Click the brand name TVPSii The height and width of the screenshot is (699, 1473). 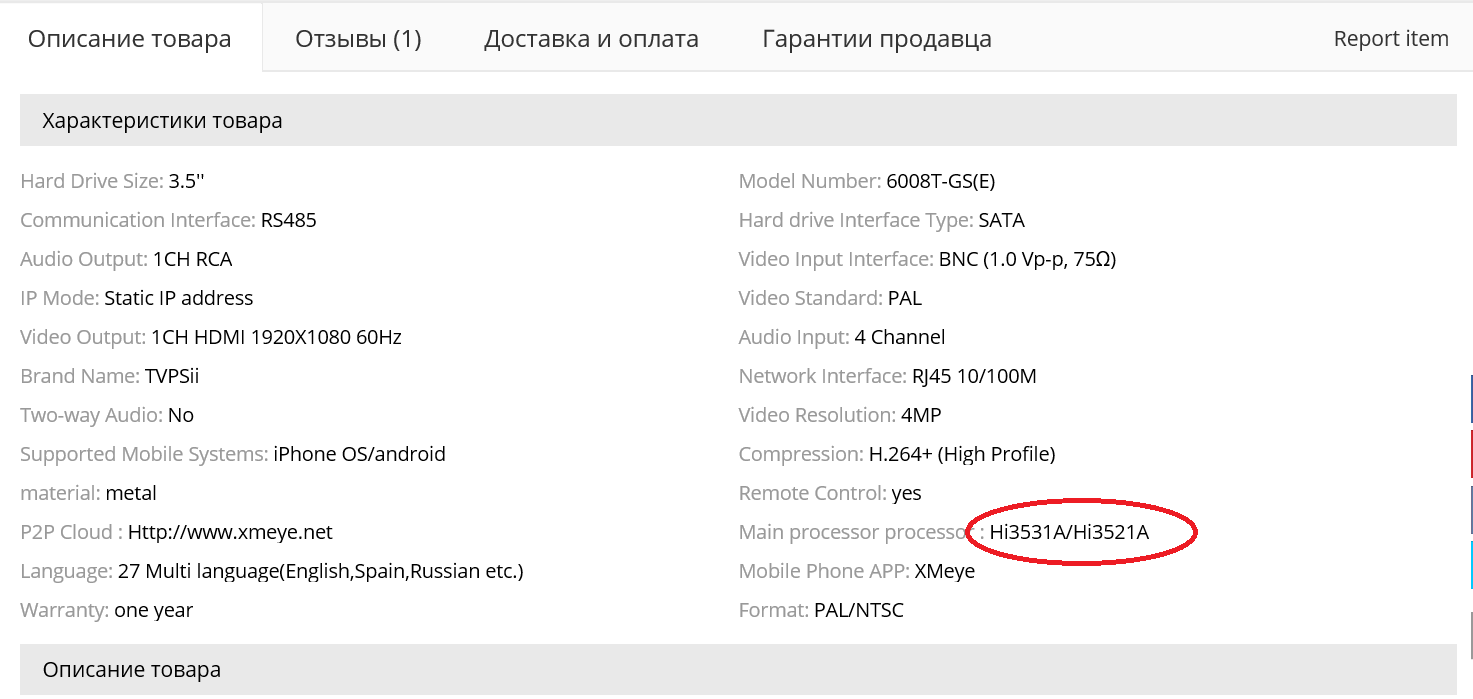pyautogui.click(x=172, y=376)
